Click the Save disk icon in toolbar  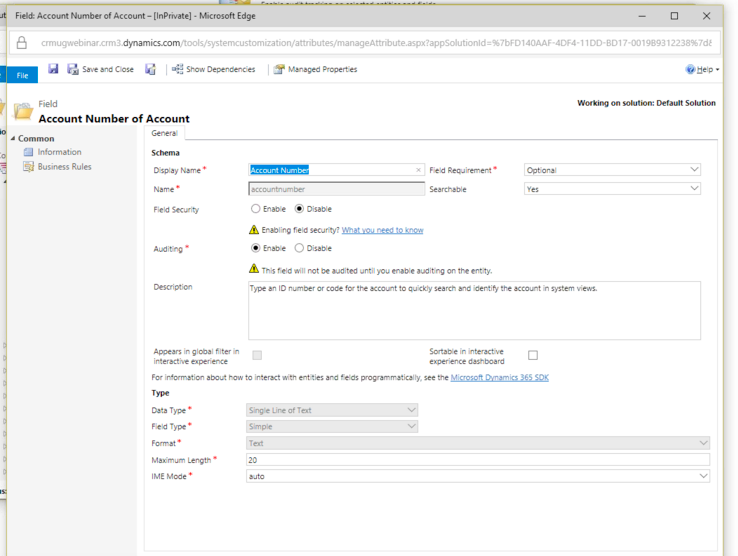(53, 69)
